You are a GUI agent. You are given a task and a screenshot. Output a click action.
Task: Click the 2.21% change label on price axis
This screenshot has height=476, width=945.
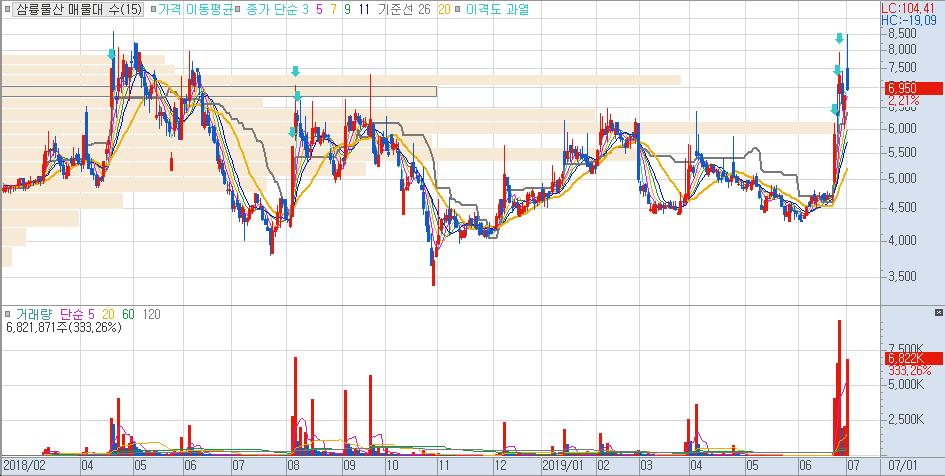[903, 100]
